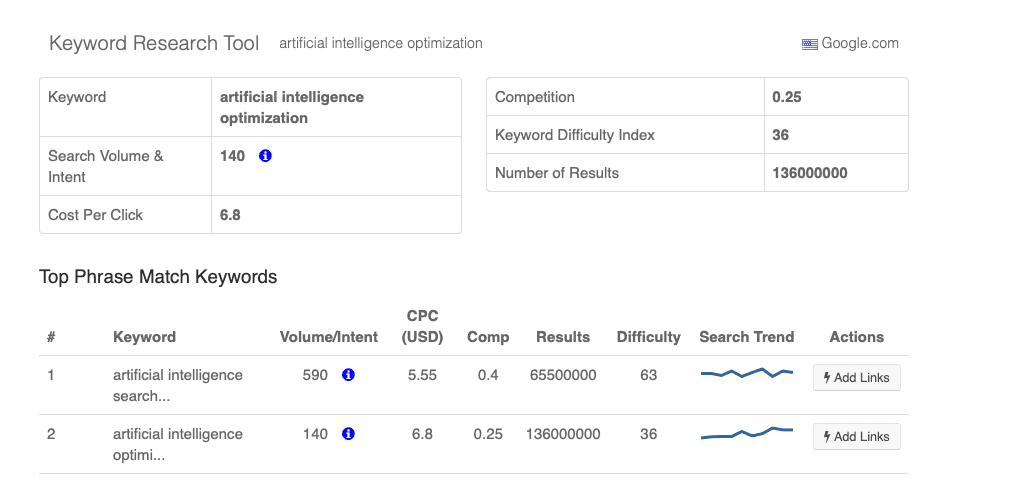Click info icon next to 590 volume
This screenshot has width=1013, height=478.
point(348,375)
